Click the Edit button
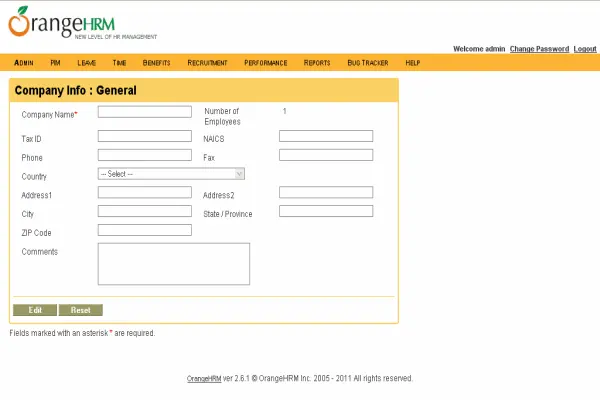The width and height of the screenshot is (600, 400). pos(35,310)
